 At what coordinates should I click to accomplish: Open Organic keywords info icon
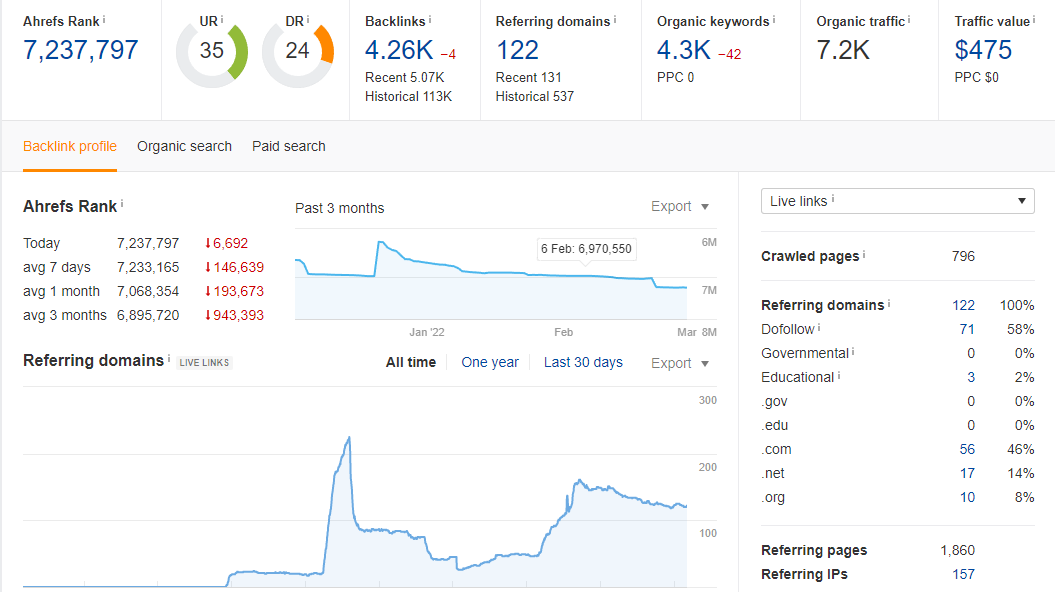774,20
